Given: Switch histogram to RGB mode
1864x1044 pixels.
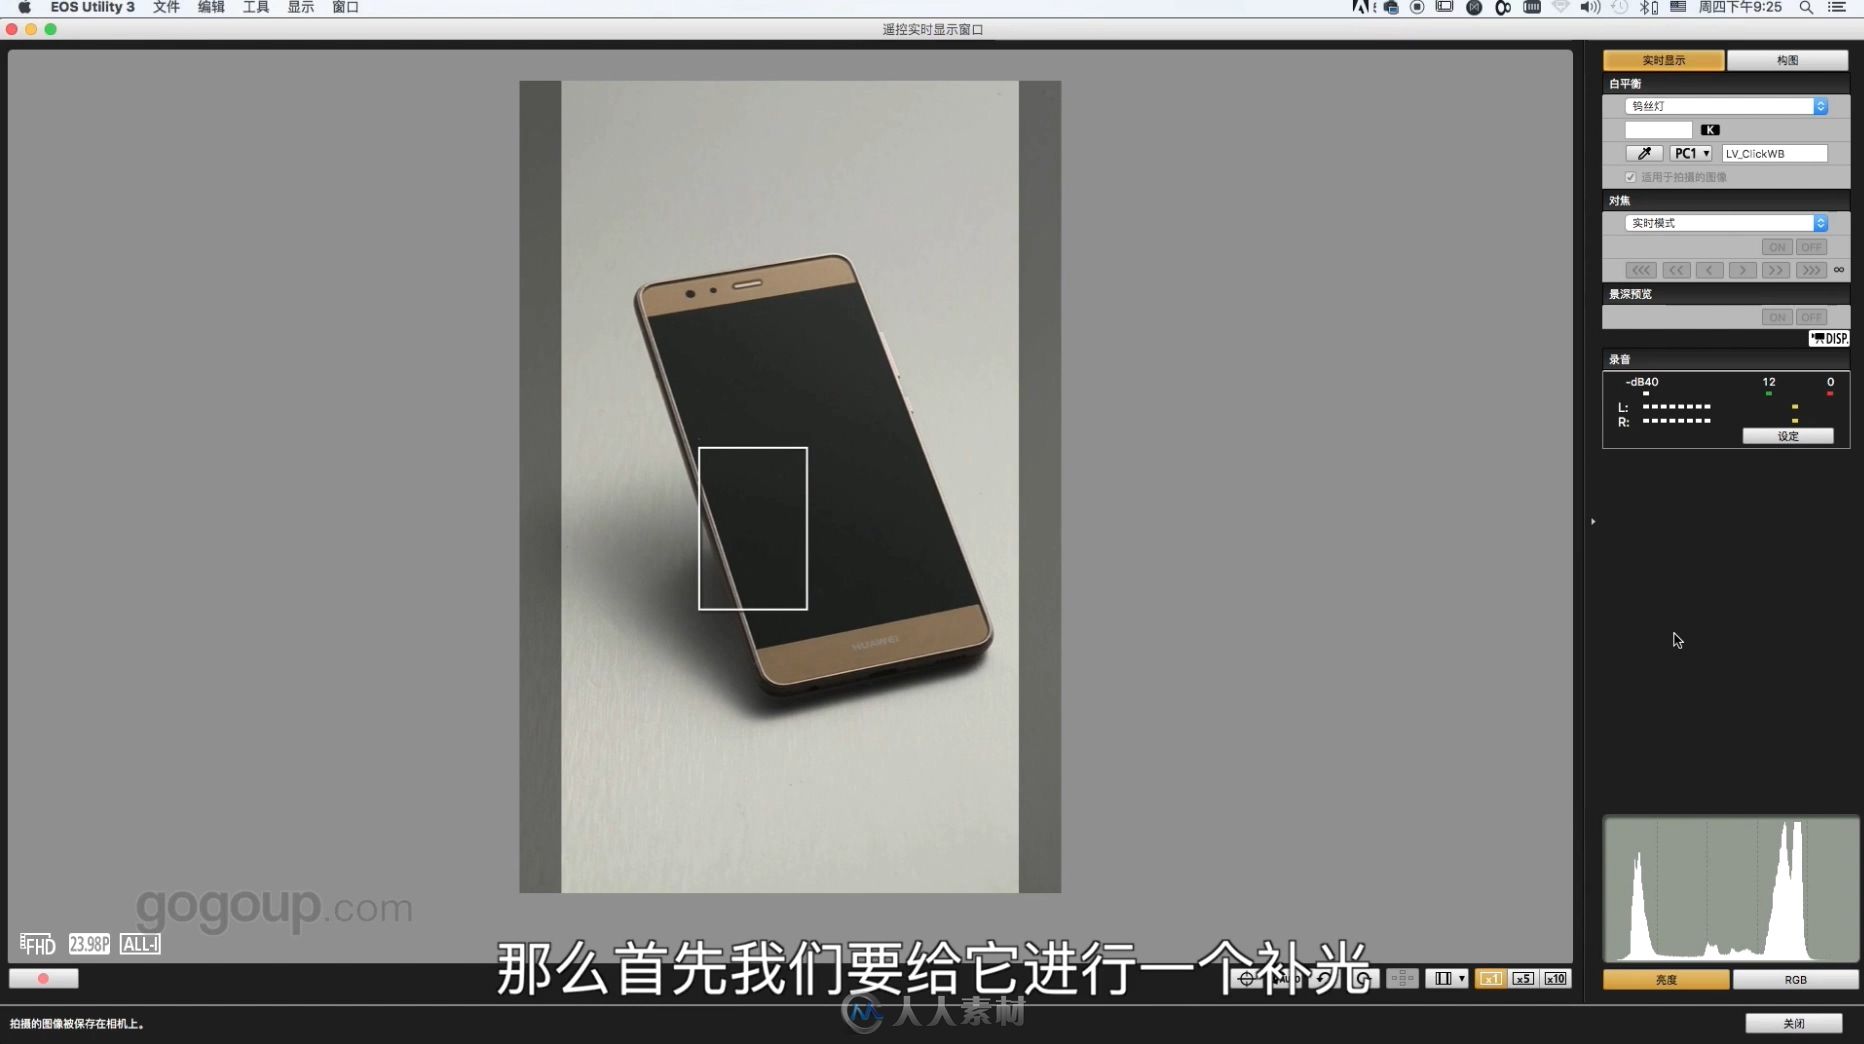Looking at the screenshot, I should [1795, 980].
